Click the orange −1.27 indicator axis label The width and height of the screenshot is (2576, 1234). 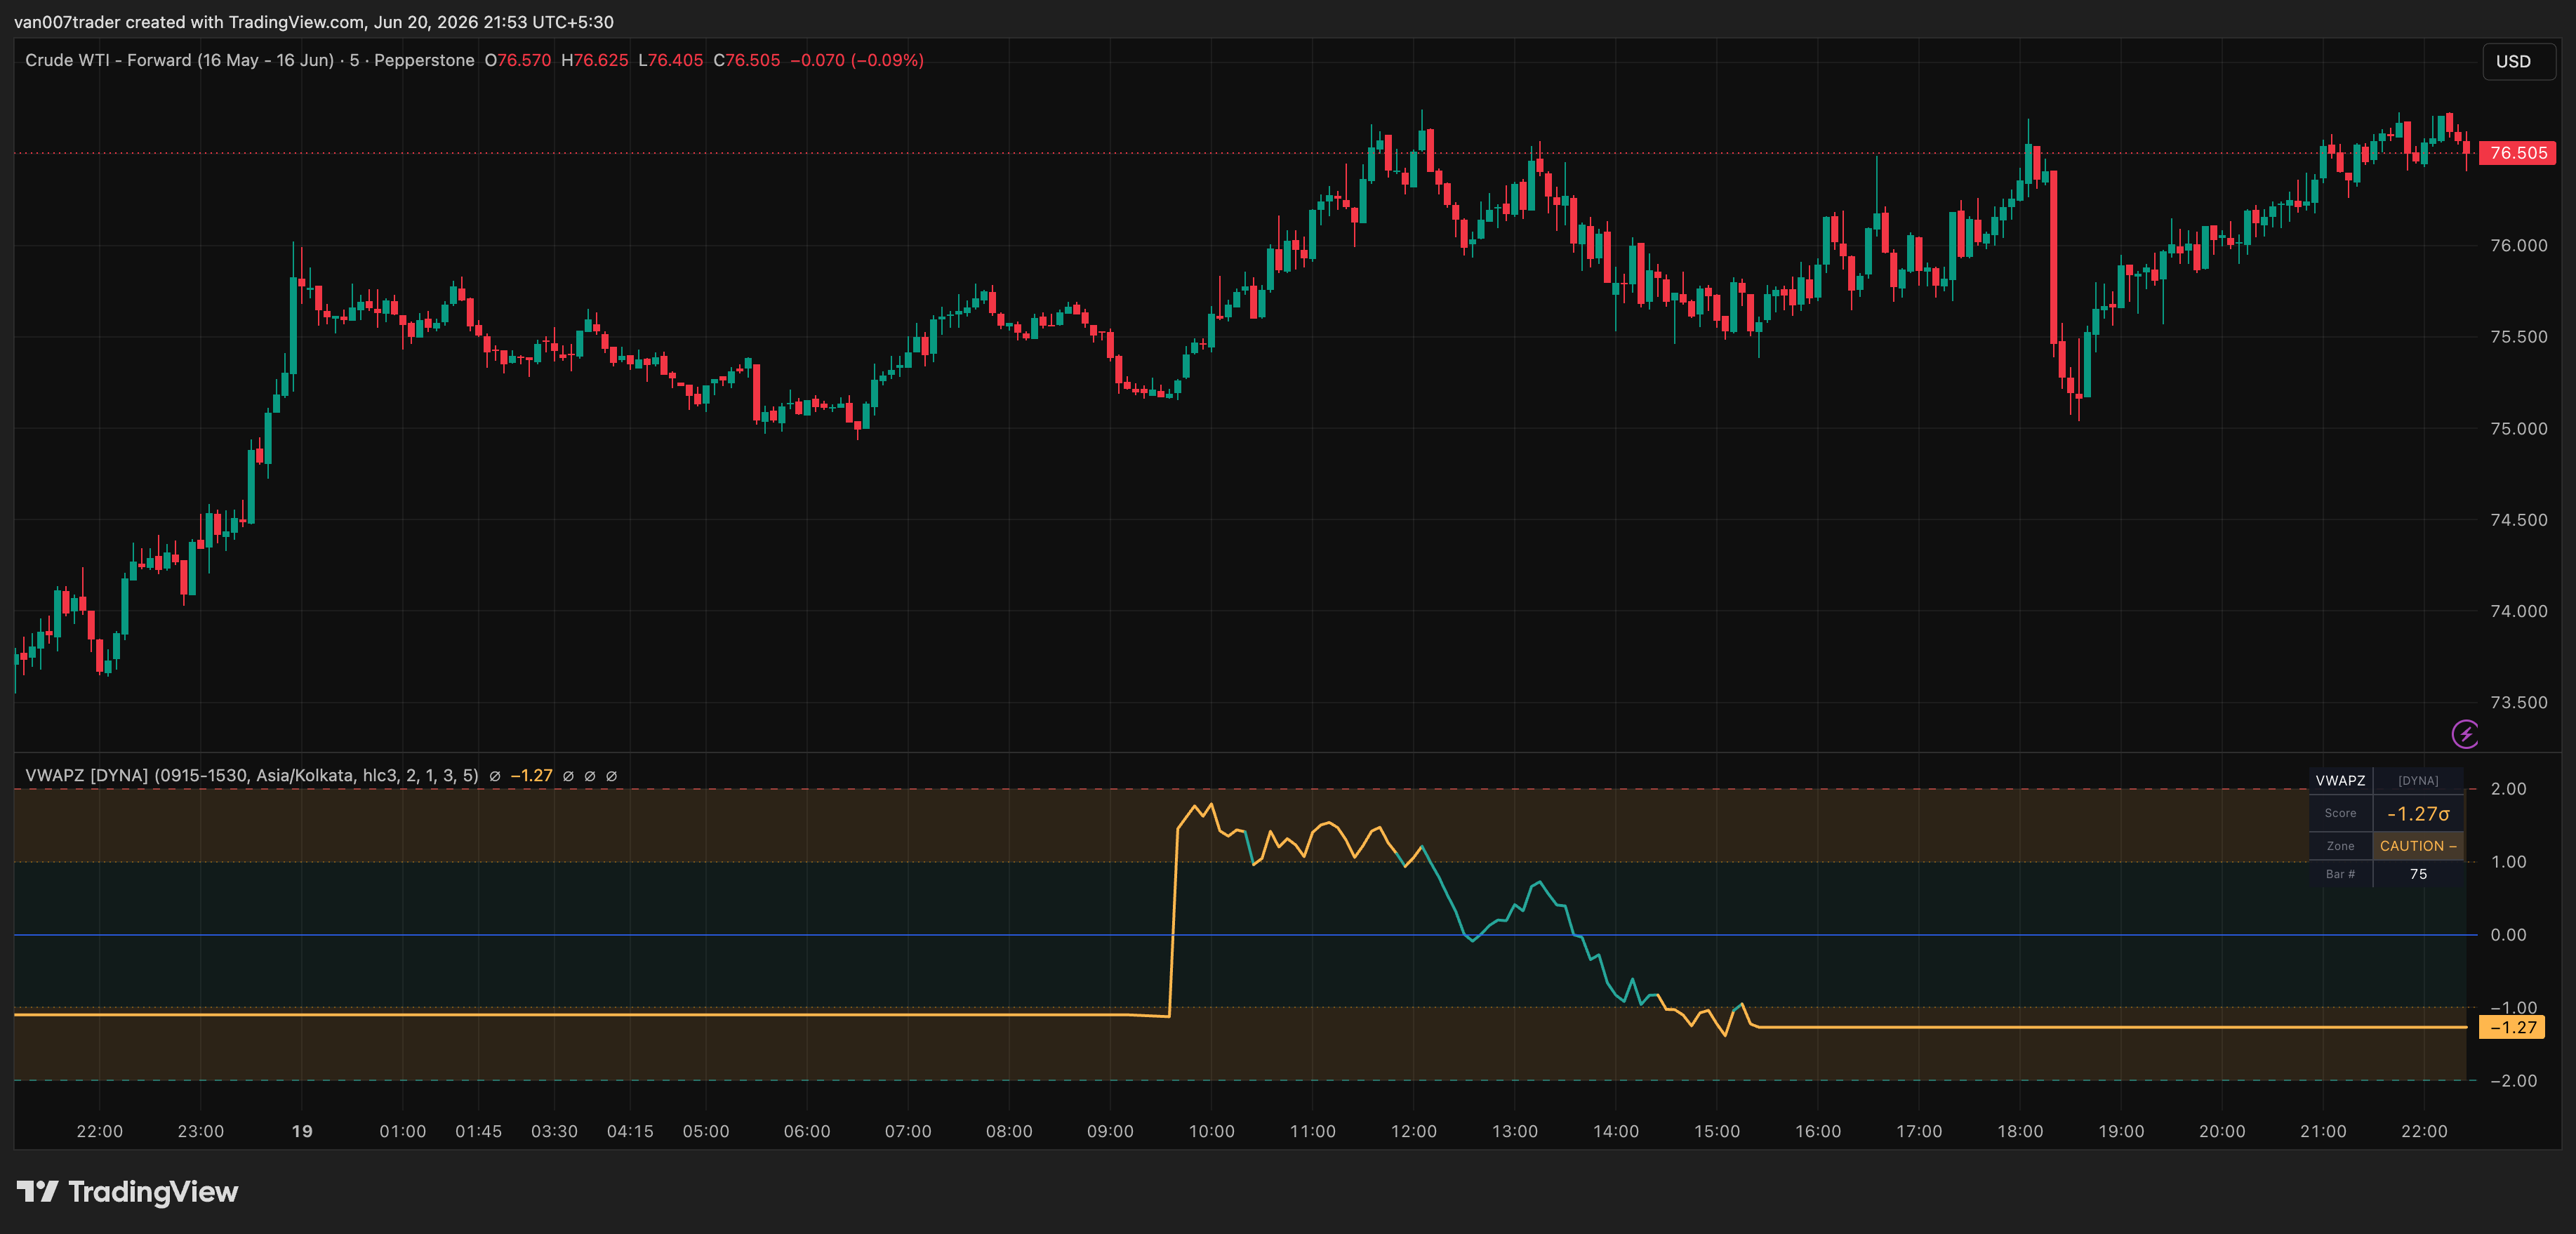pyautogui.click(x=2512, y=1027)
